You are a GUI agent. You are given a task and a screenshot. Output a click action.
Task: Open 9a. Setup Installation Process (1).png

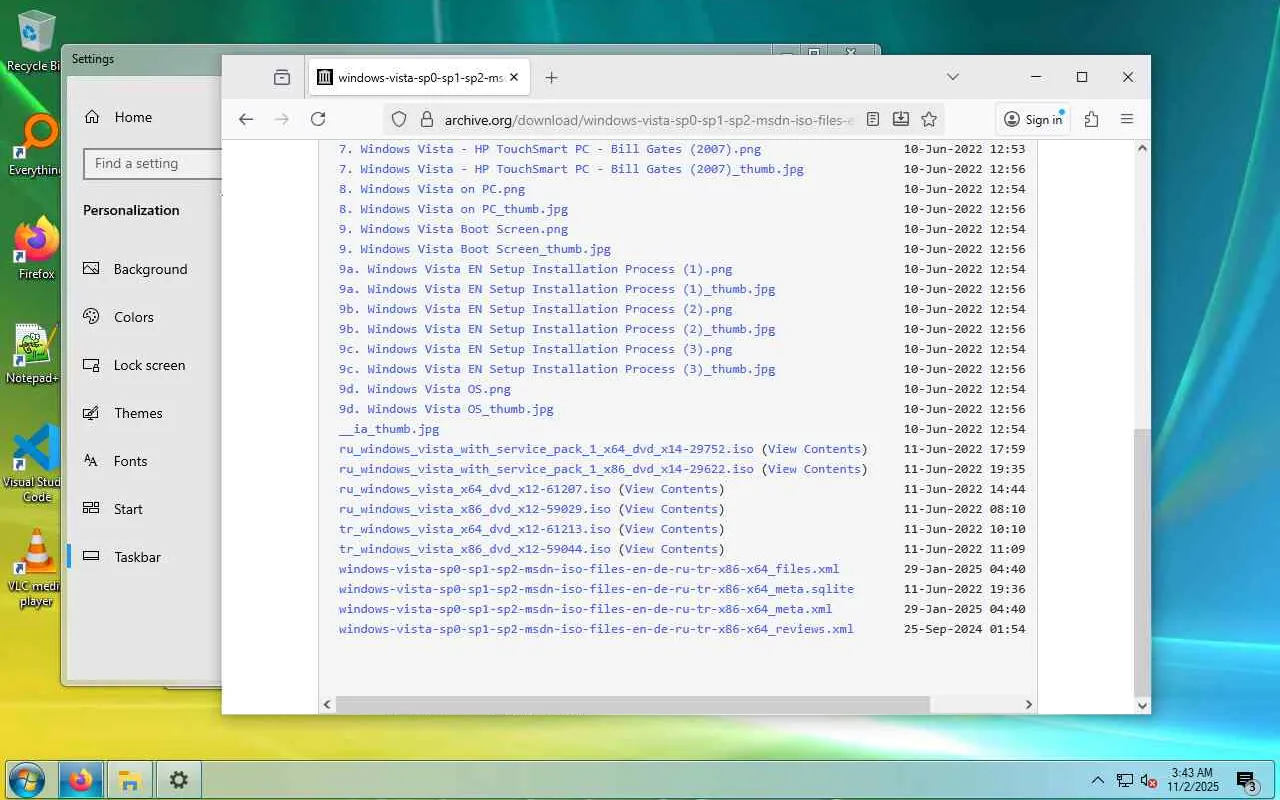click(x=535, y=269)
